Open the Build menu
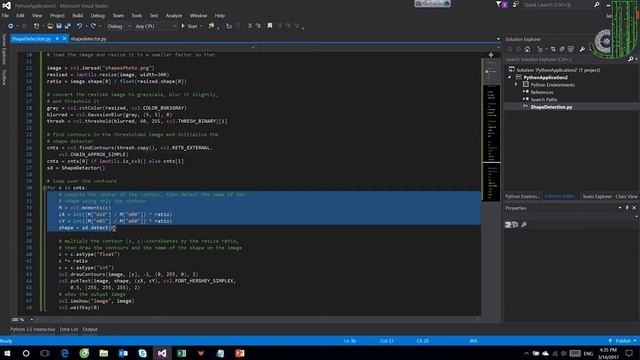 (78, 16)
